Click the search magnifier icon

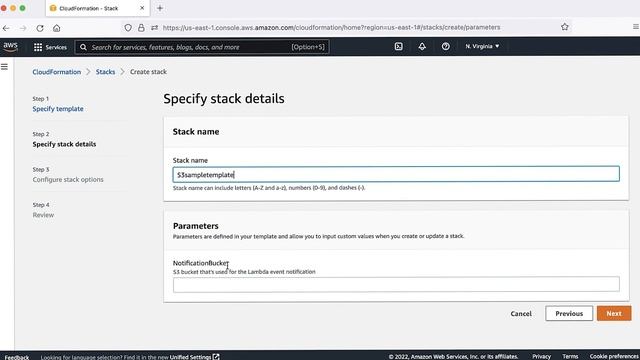click(83, 47)
